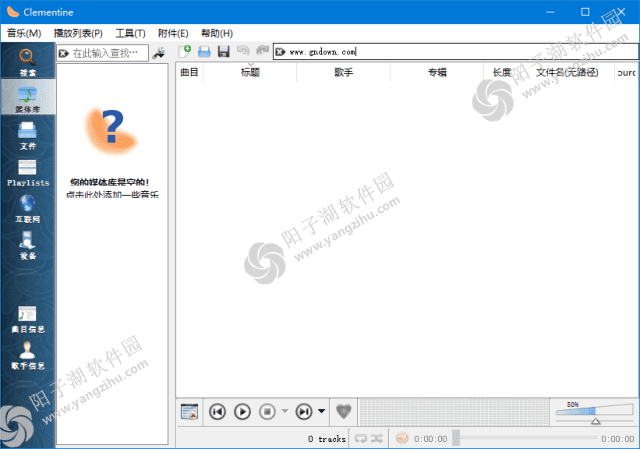Toggle repeat mode icon
Image resolution: width=640 pixels, height=449 pixels.
point(361,439)
